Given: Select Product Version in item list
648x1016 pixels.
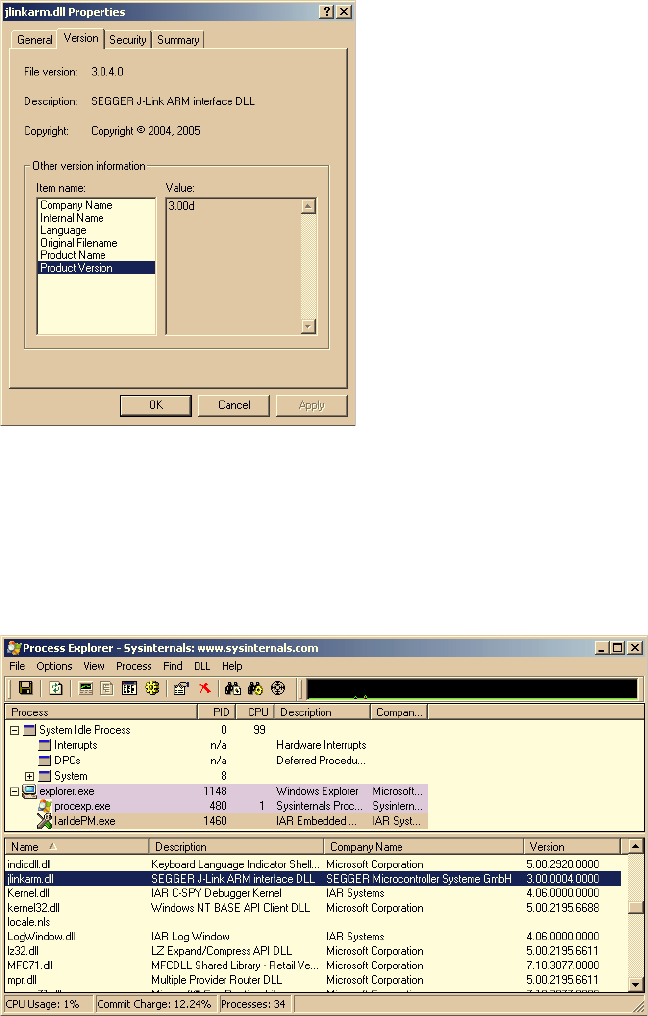Looking at the screenshot, I should [97, 268].
